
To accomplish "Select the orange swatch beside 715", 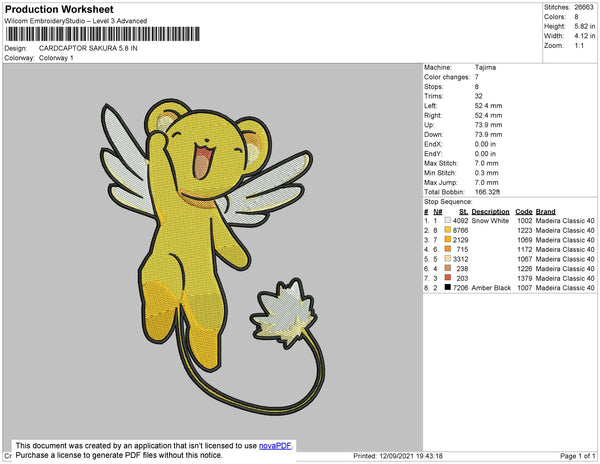I will (x=448, y=249).
